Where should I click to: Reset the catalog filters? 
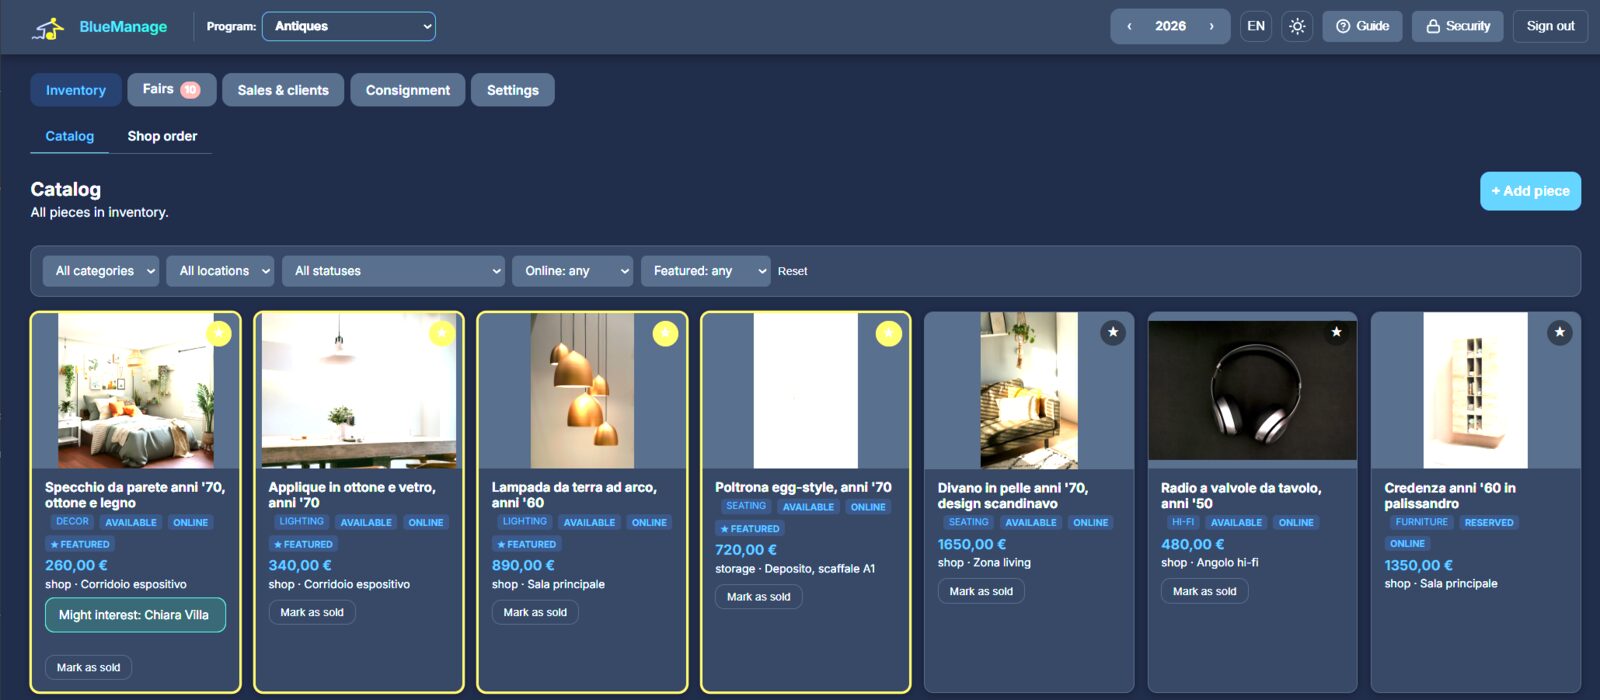[x=792, y=271]
